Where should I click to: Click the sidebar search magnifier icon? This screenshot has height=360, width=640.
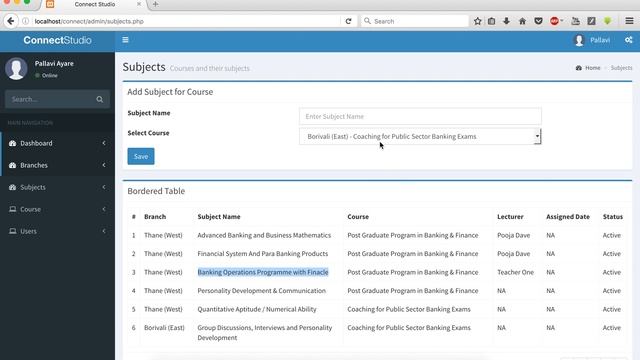coord(100,99)
